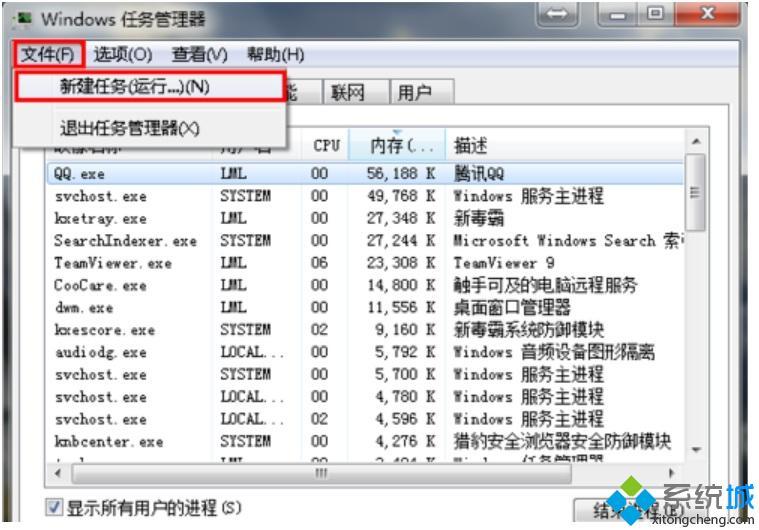Click the 新毒霸 description cell
Viewport: 759px width, 530px height.
[479, 218]
